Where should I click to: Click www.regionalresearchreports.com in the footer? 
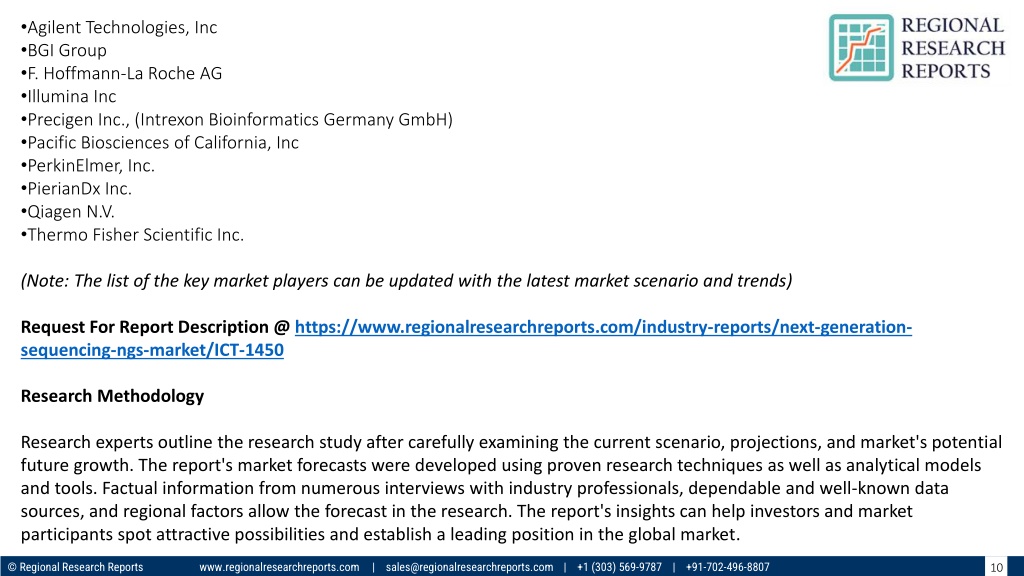click(x=279, y=567)
